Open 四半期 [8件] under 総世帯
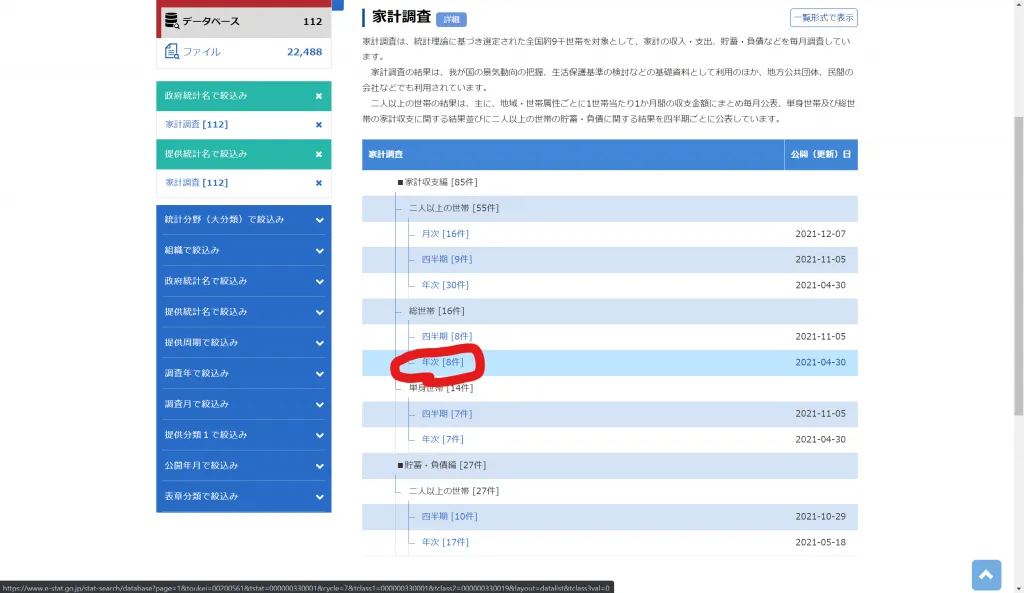 447,336
